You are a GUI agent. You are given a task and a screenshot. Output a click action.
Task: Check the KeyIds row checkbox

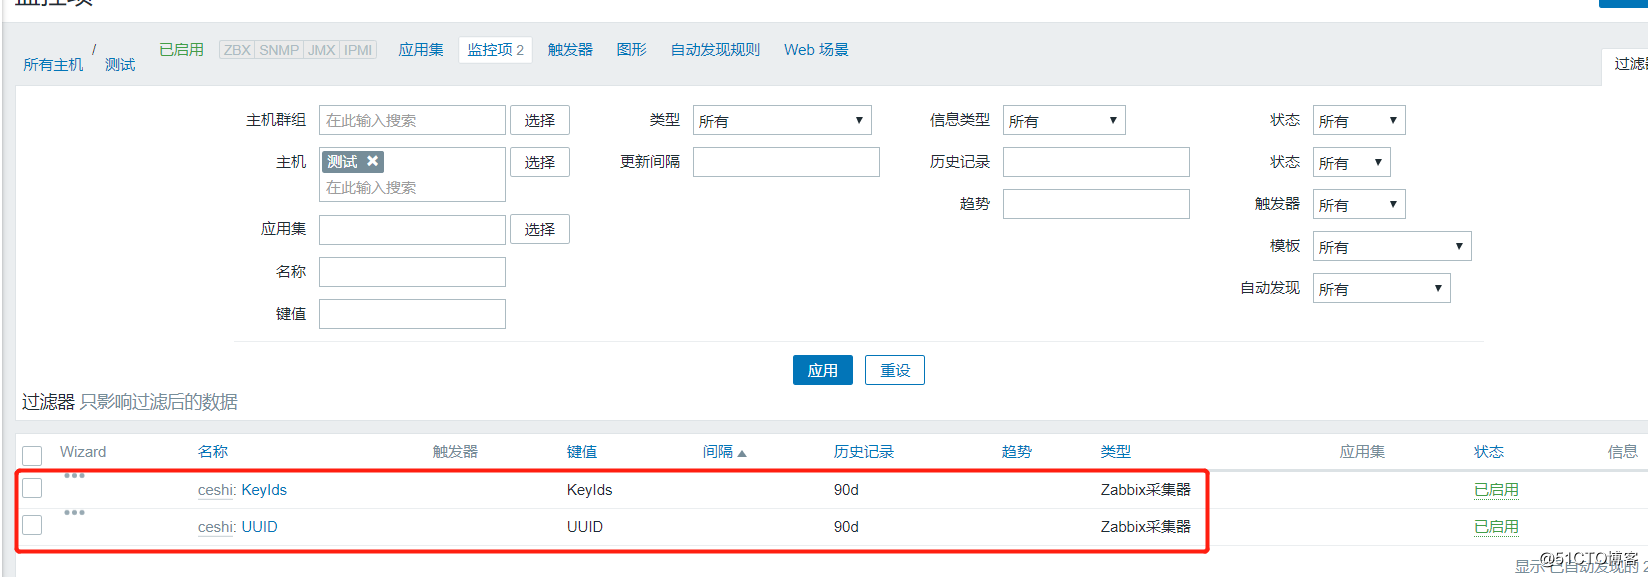pyautogui.click(x=32, y=488)
